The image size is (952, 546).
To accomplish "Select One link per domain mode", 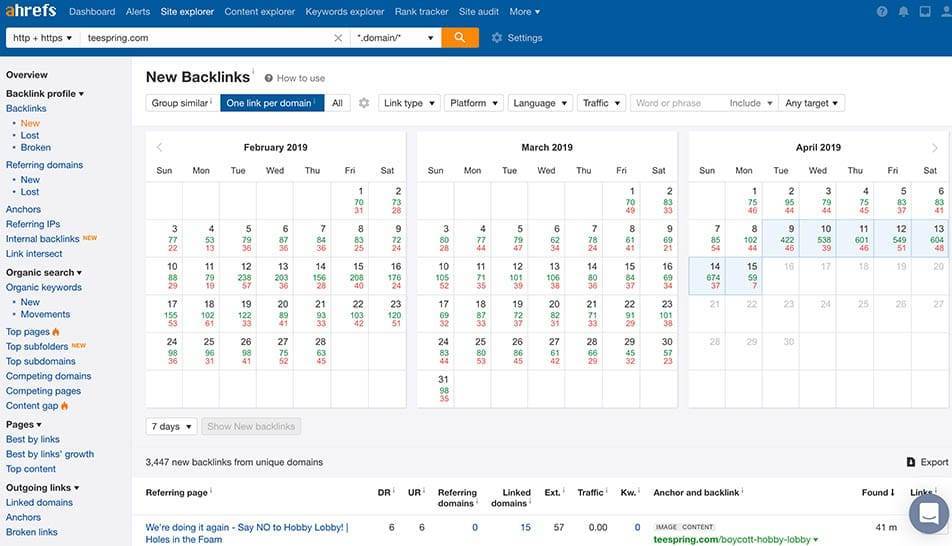I will [x=271, y=103].
